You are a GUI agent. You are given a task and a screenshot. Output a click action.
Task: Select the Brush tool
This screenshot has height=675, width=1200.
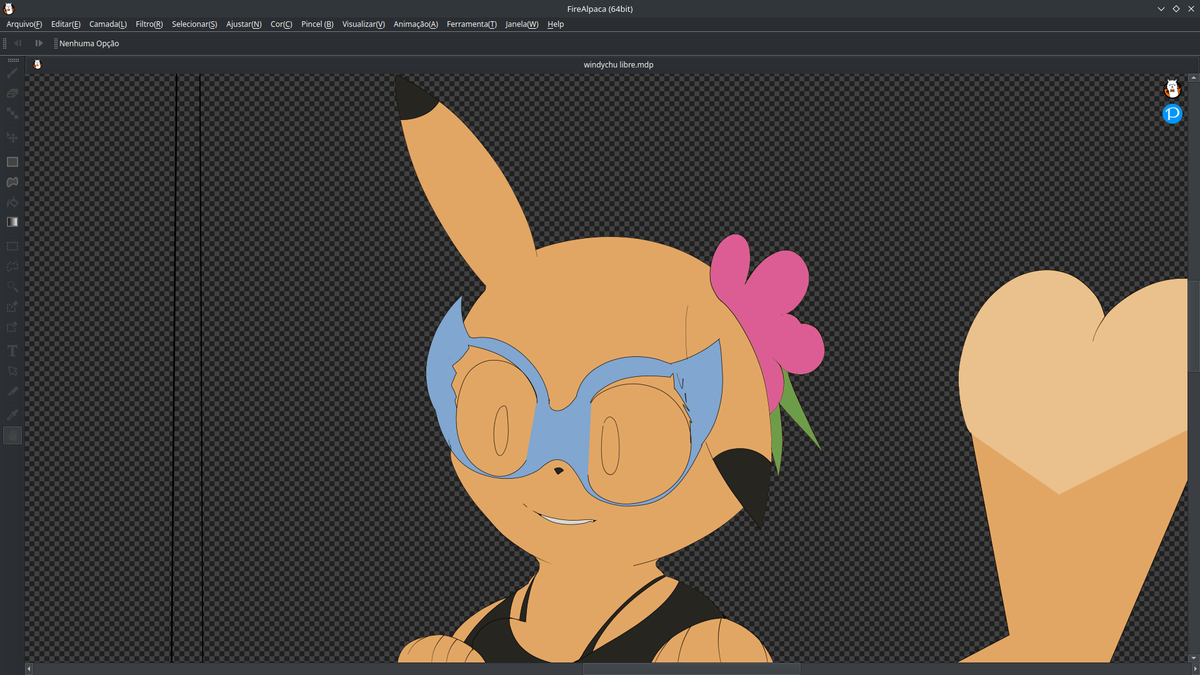click(x=12, y=73)
